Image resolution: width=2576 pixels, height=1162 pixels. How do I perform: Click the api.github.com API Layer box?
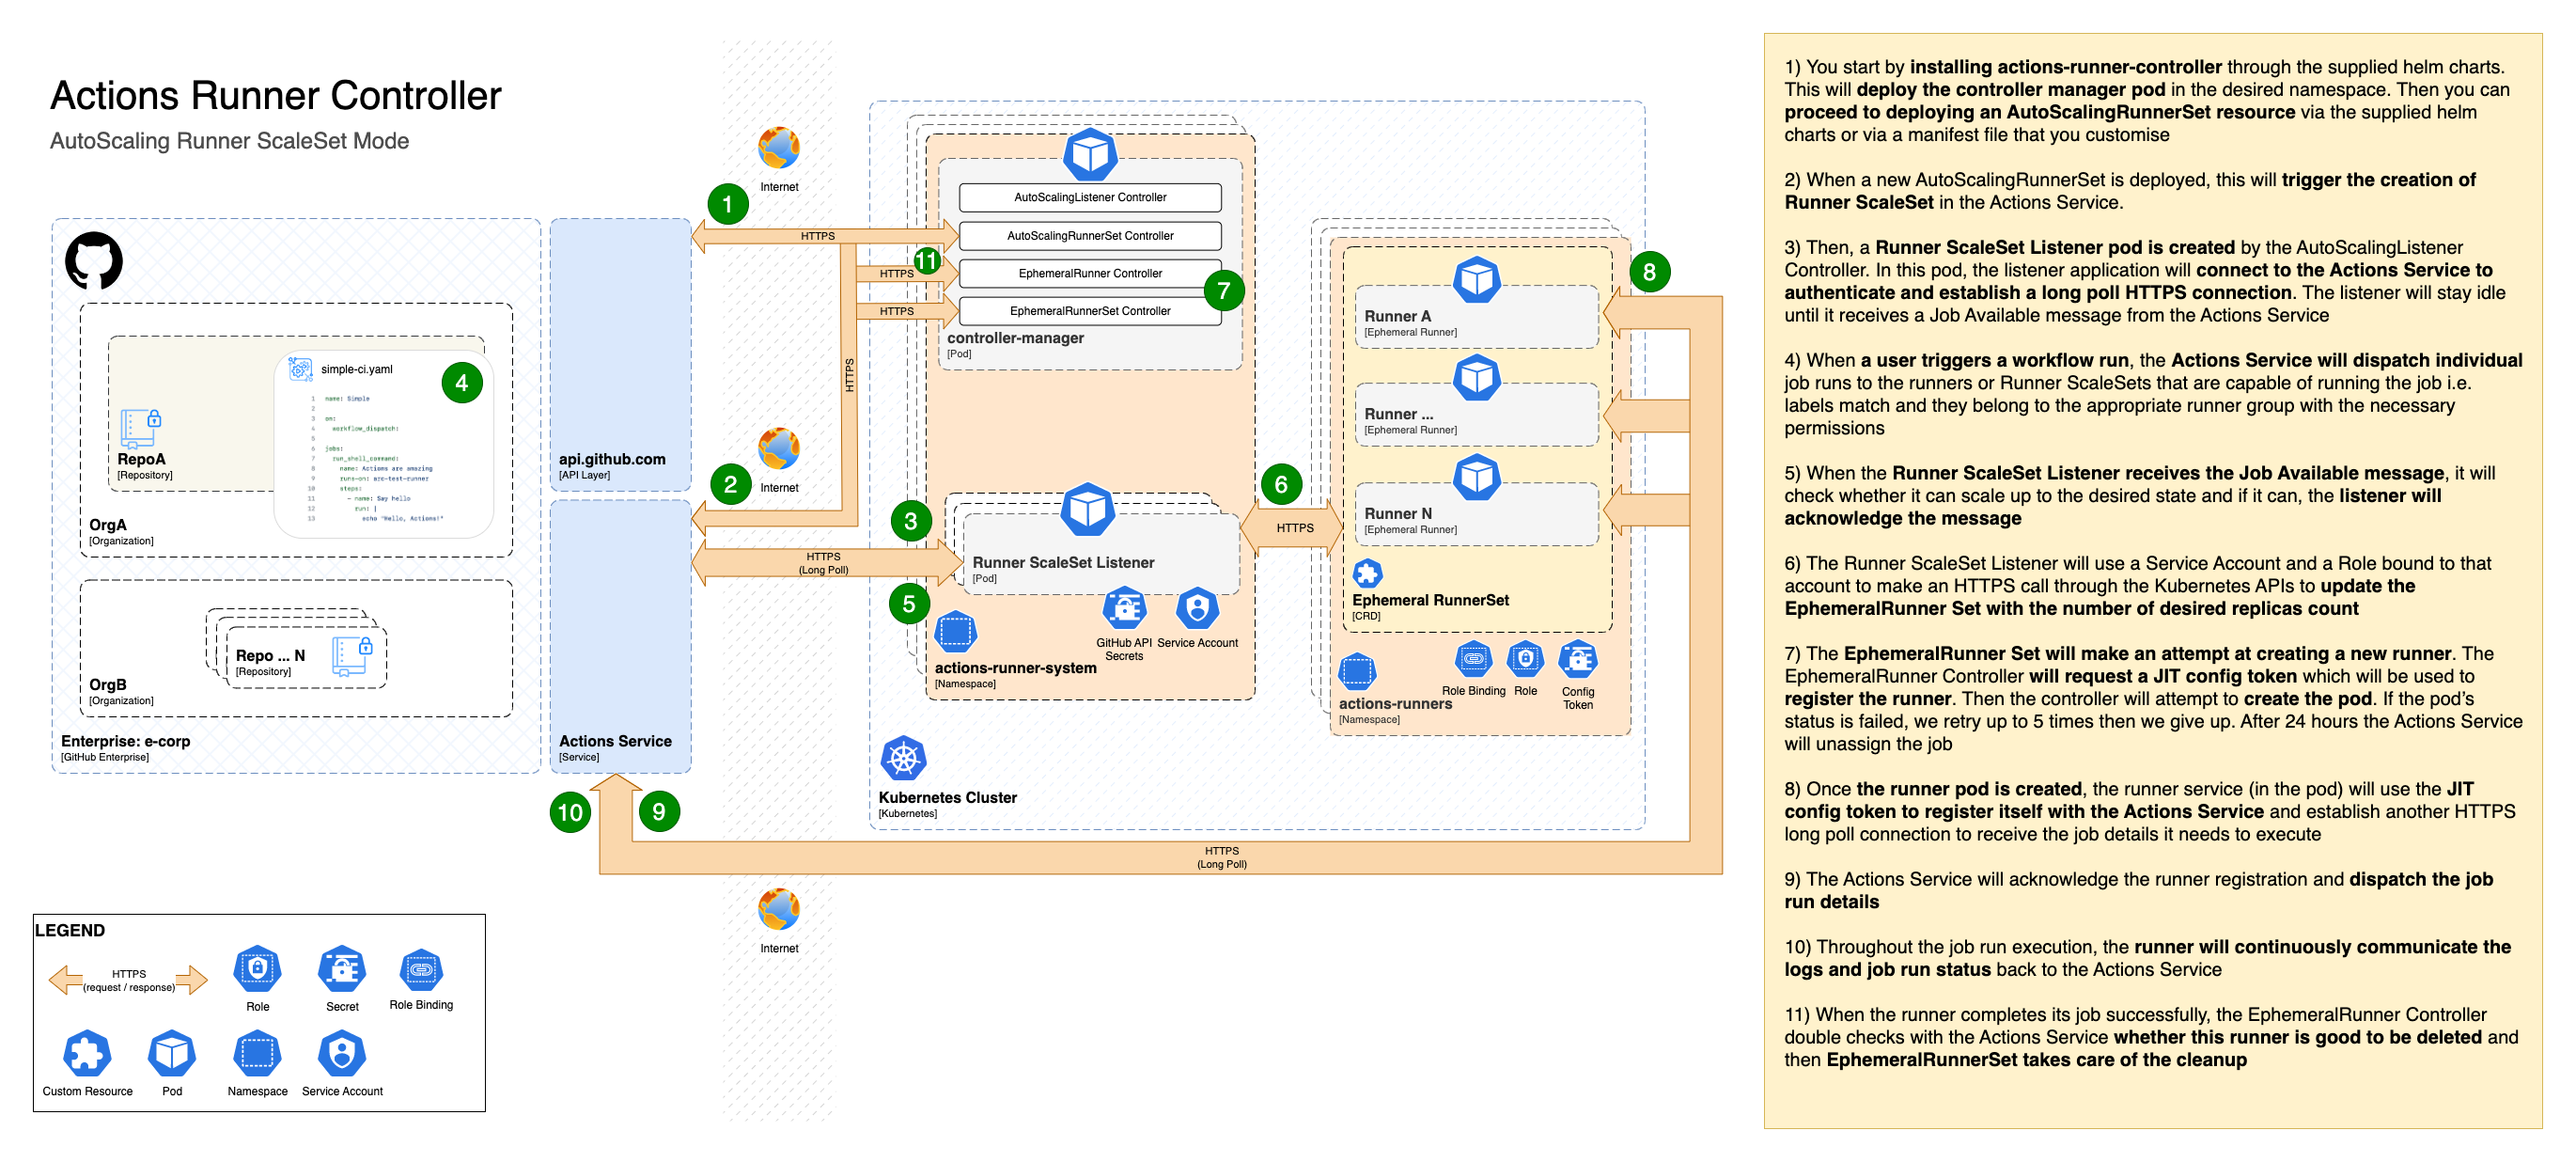[x=620, y=354]
